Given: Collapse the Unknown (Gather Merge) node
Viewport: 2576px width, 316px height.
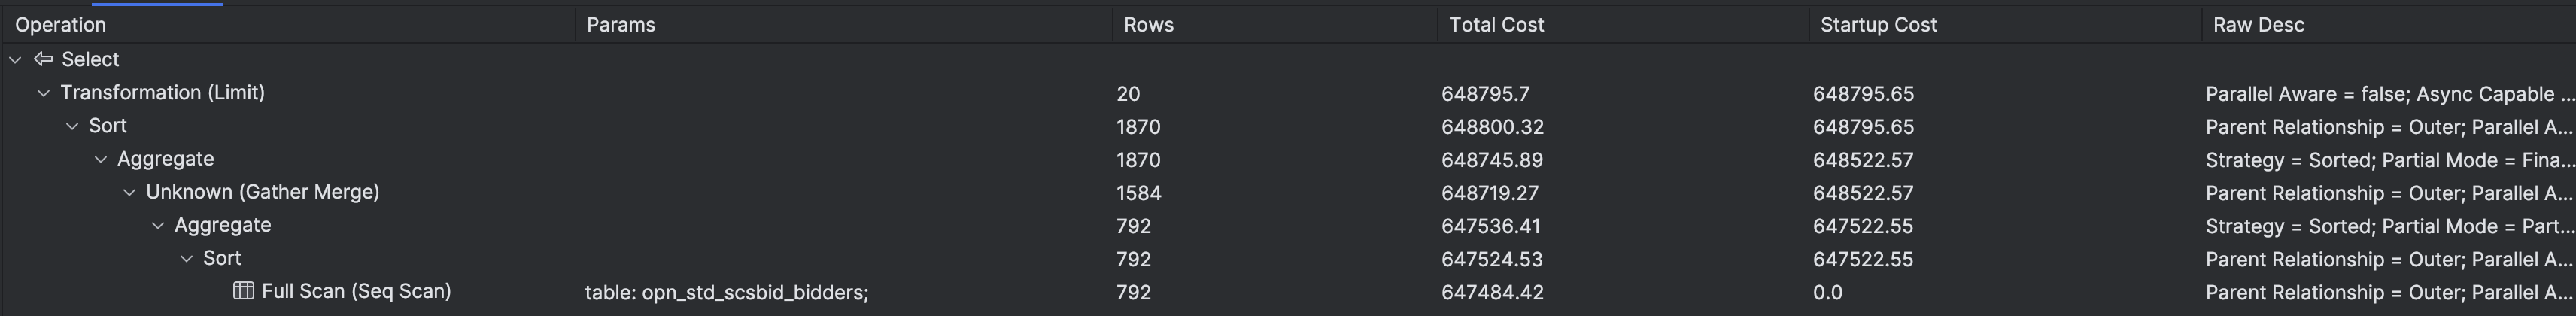Looking at the screenshot, I should [129, 192].
